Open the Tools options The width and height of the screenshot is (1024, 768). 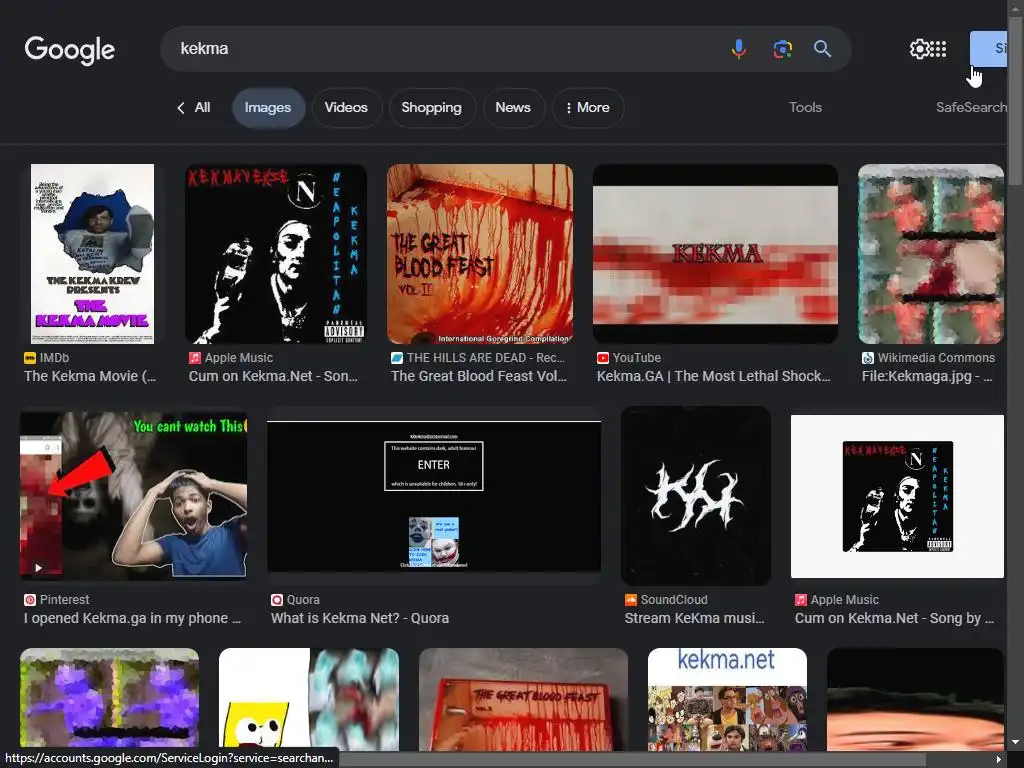click(805, 108)
